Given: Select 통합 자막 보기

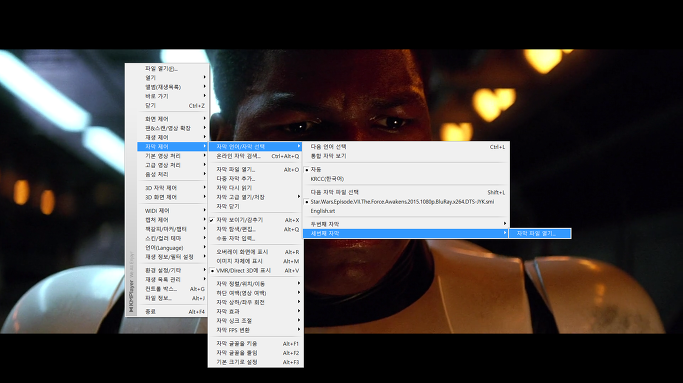Looking at the screenshot, I should 406,156.
